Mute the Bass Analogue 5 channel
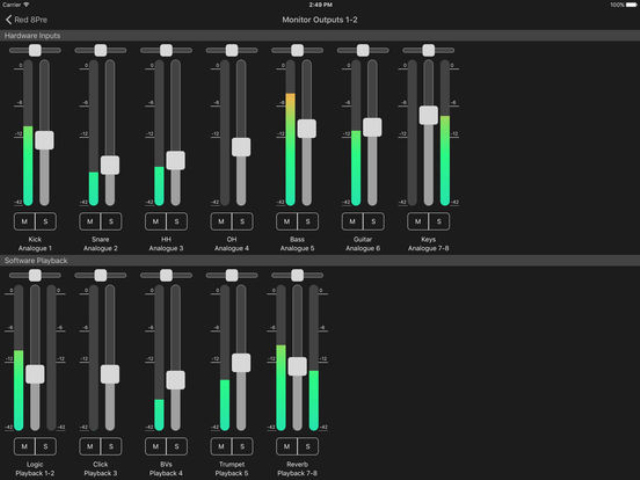640x480 pixels. click(x=287, y=221)
